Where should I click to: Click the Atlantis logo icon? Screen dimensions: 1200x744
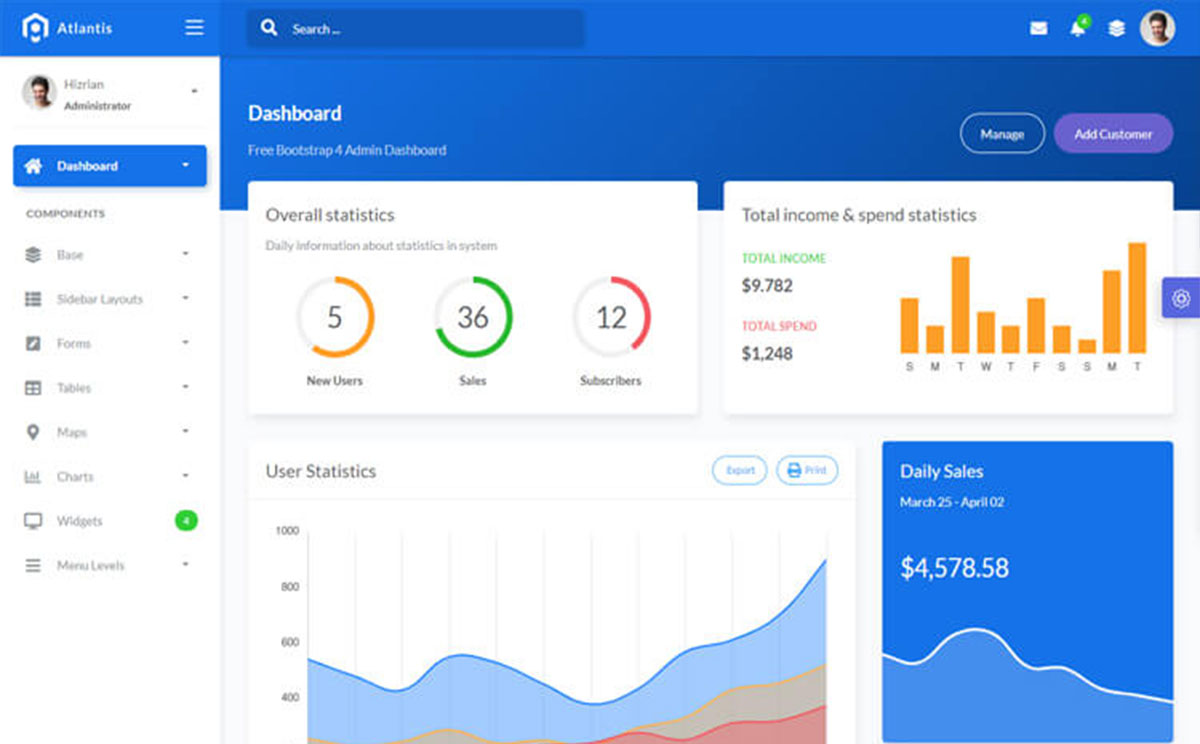35,28
